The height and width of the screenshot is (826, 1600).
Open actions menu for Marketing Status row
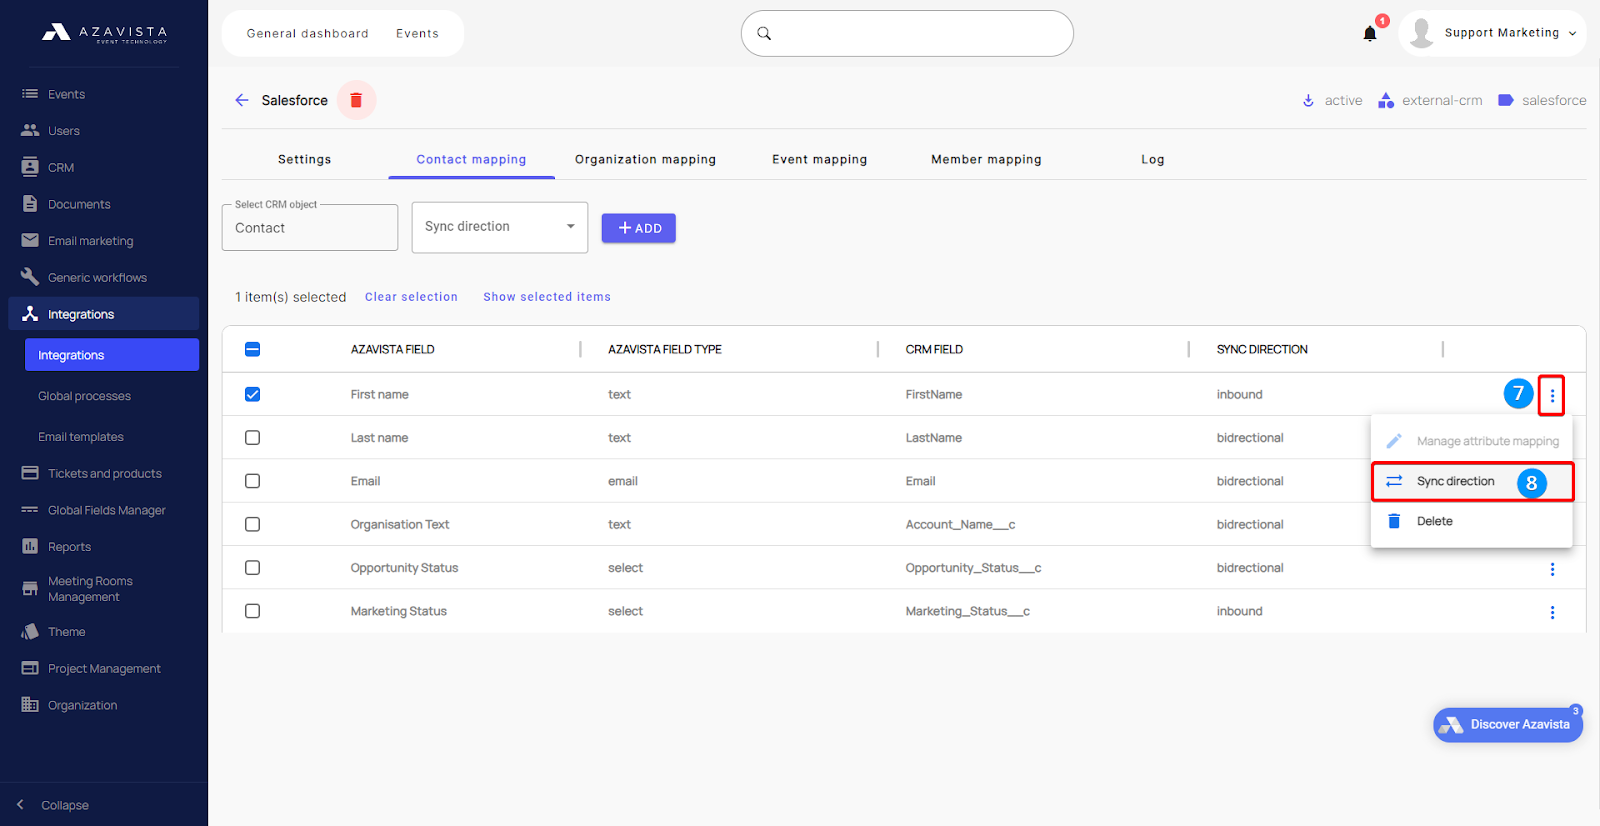pyautogui.click(x=1552, y=612)
